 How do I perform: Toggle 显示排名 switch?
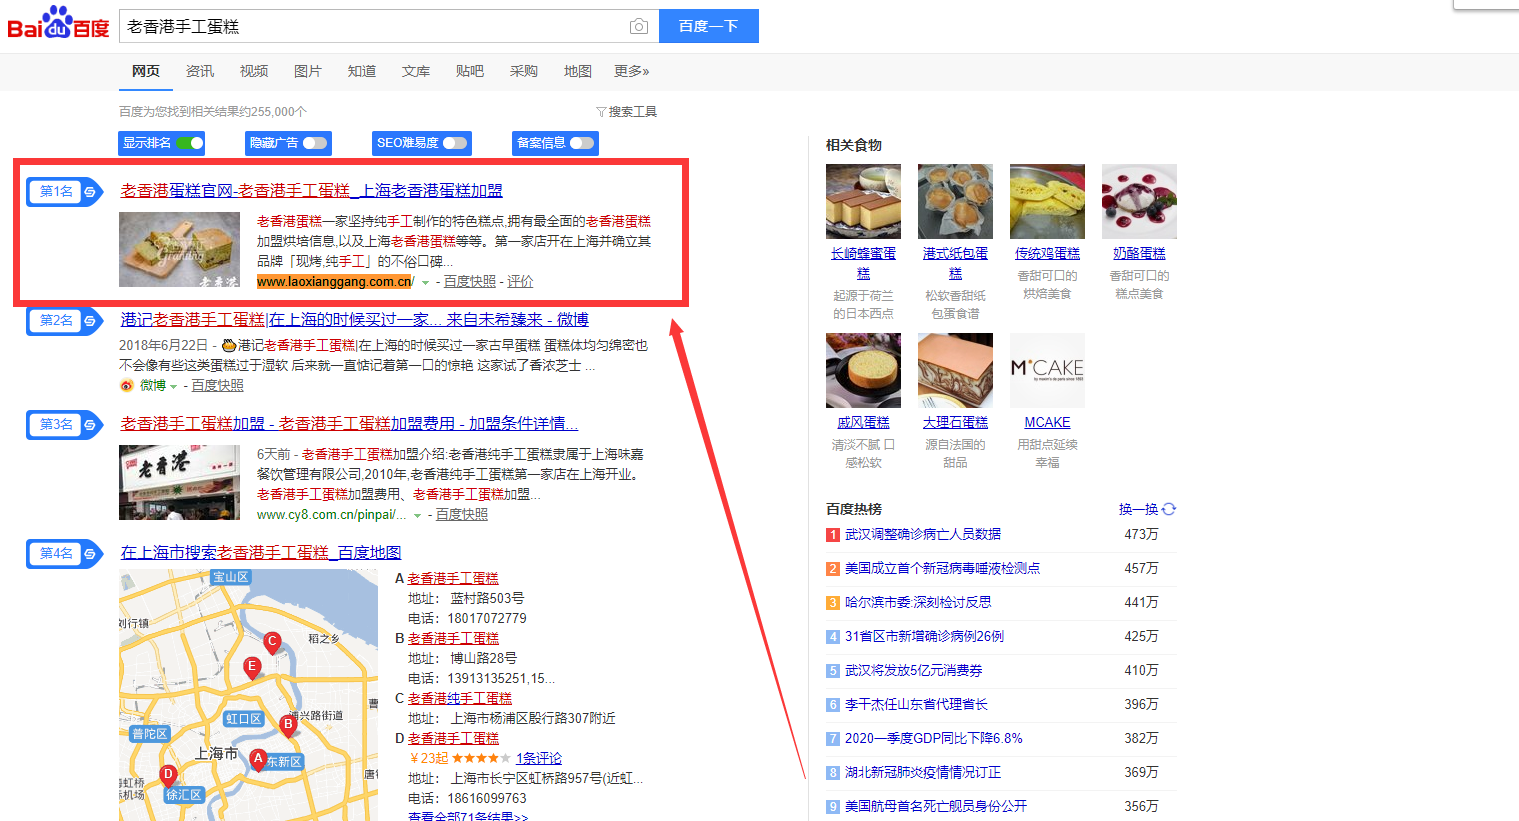190,143
